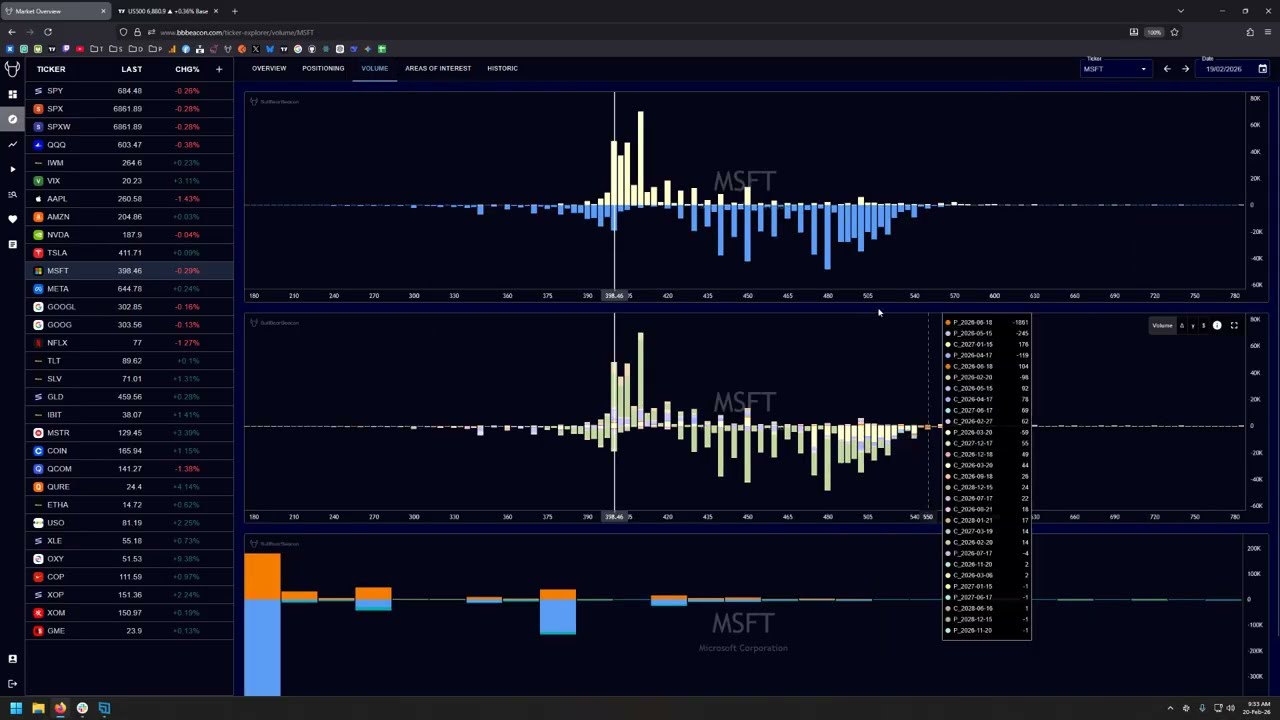
Task: Open a new browser tab
Action: pyautogui.click(x=234, y=11)
